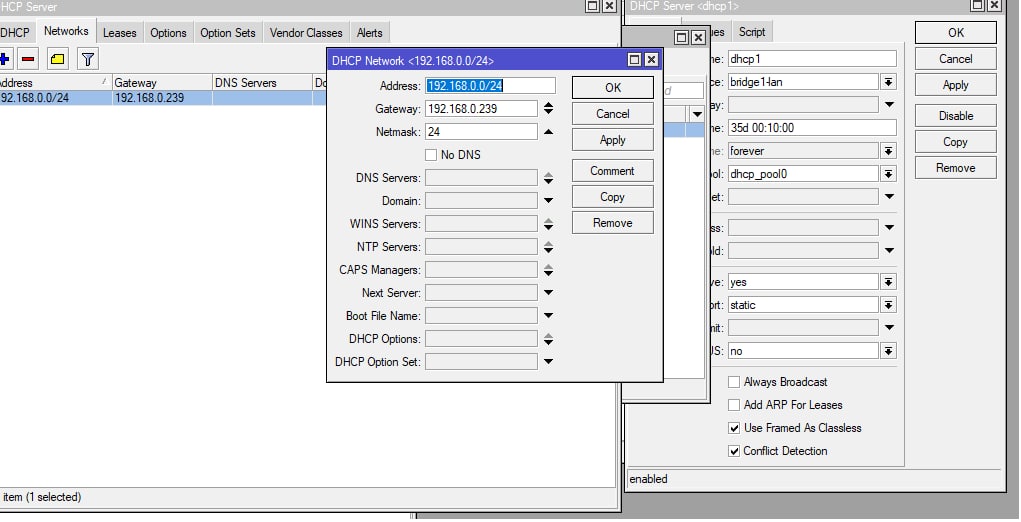Viewport: 1021px width, 522px height.
Task: Expand the Next Server field arrow
Action: [548, 293]
